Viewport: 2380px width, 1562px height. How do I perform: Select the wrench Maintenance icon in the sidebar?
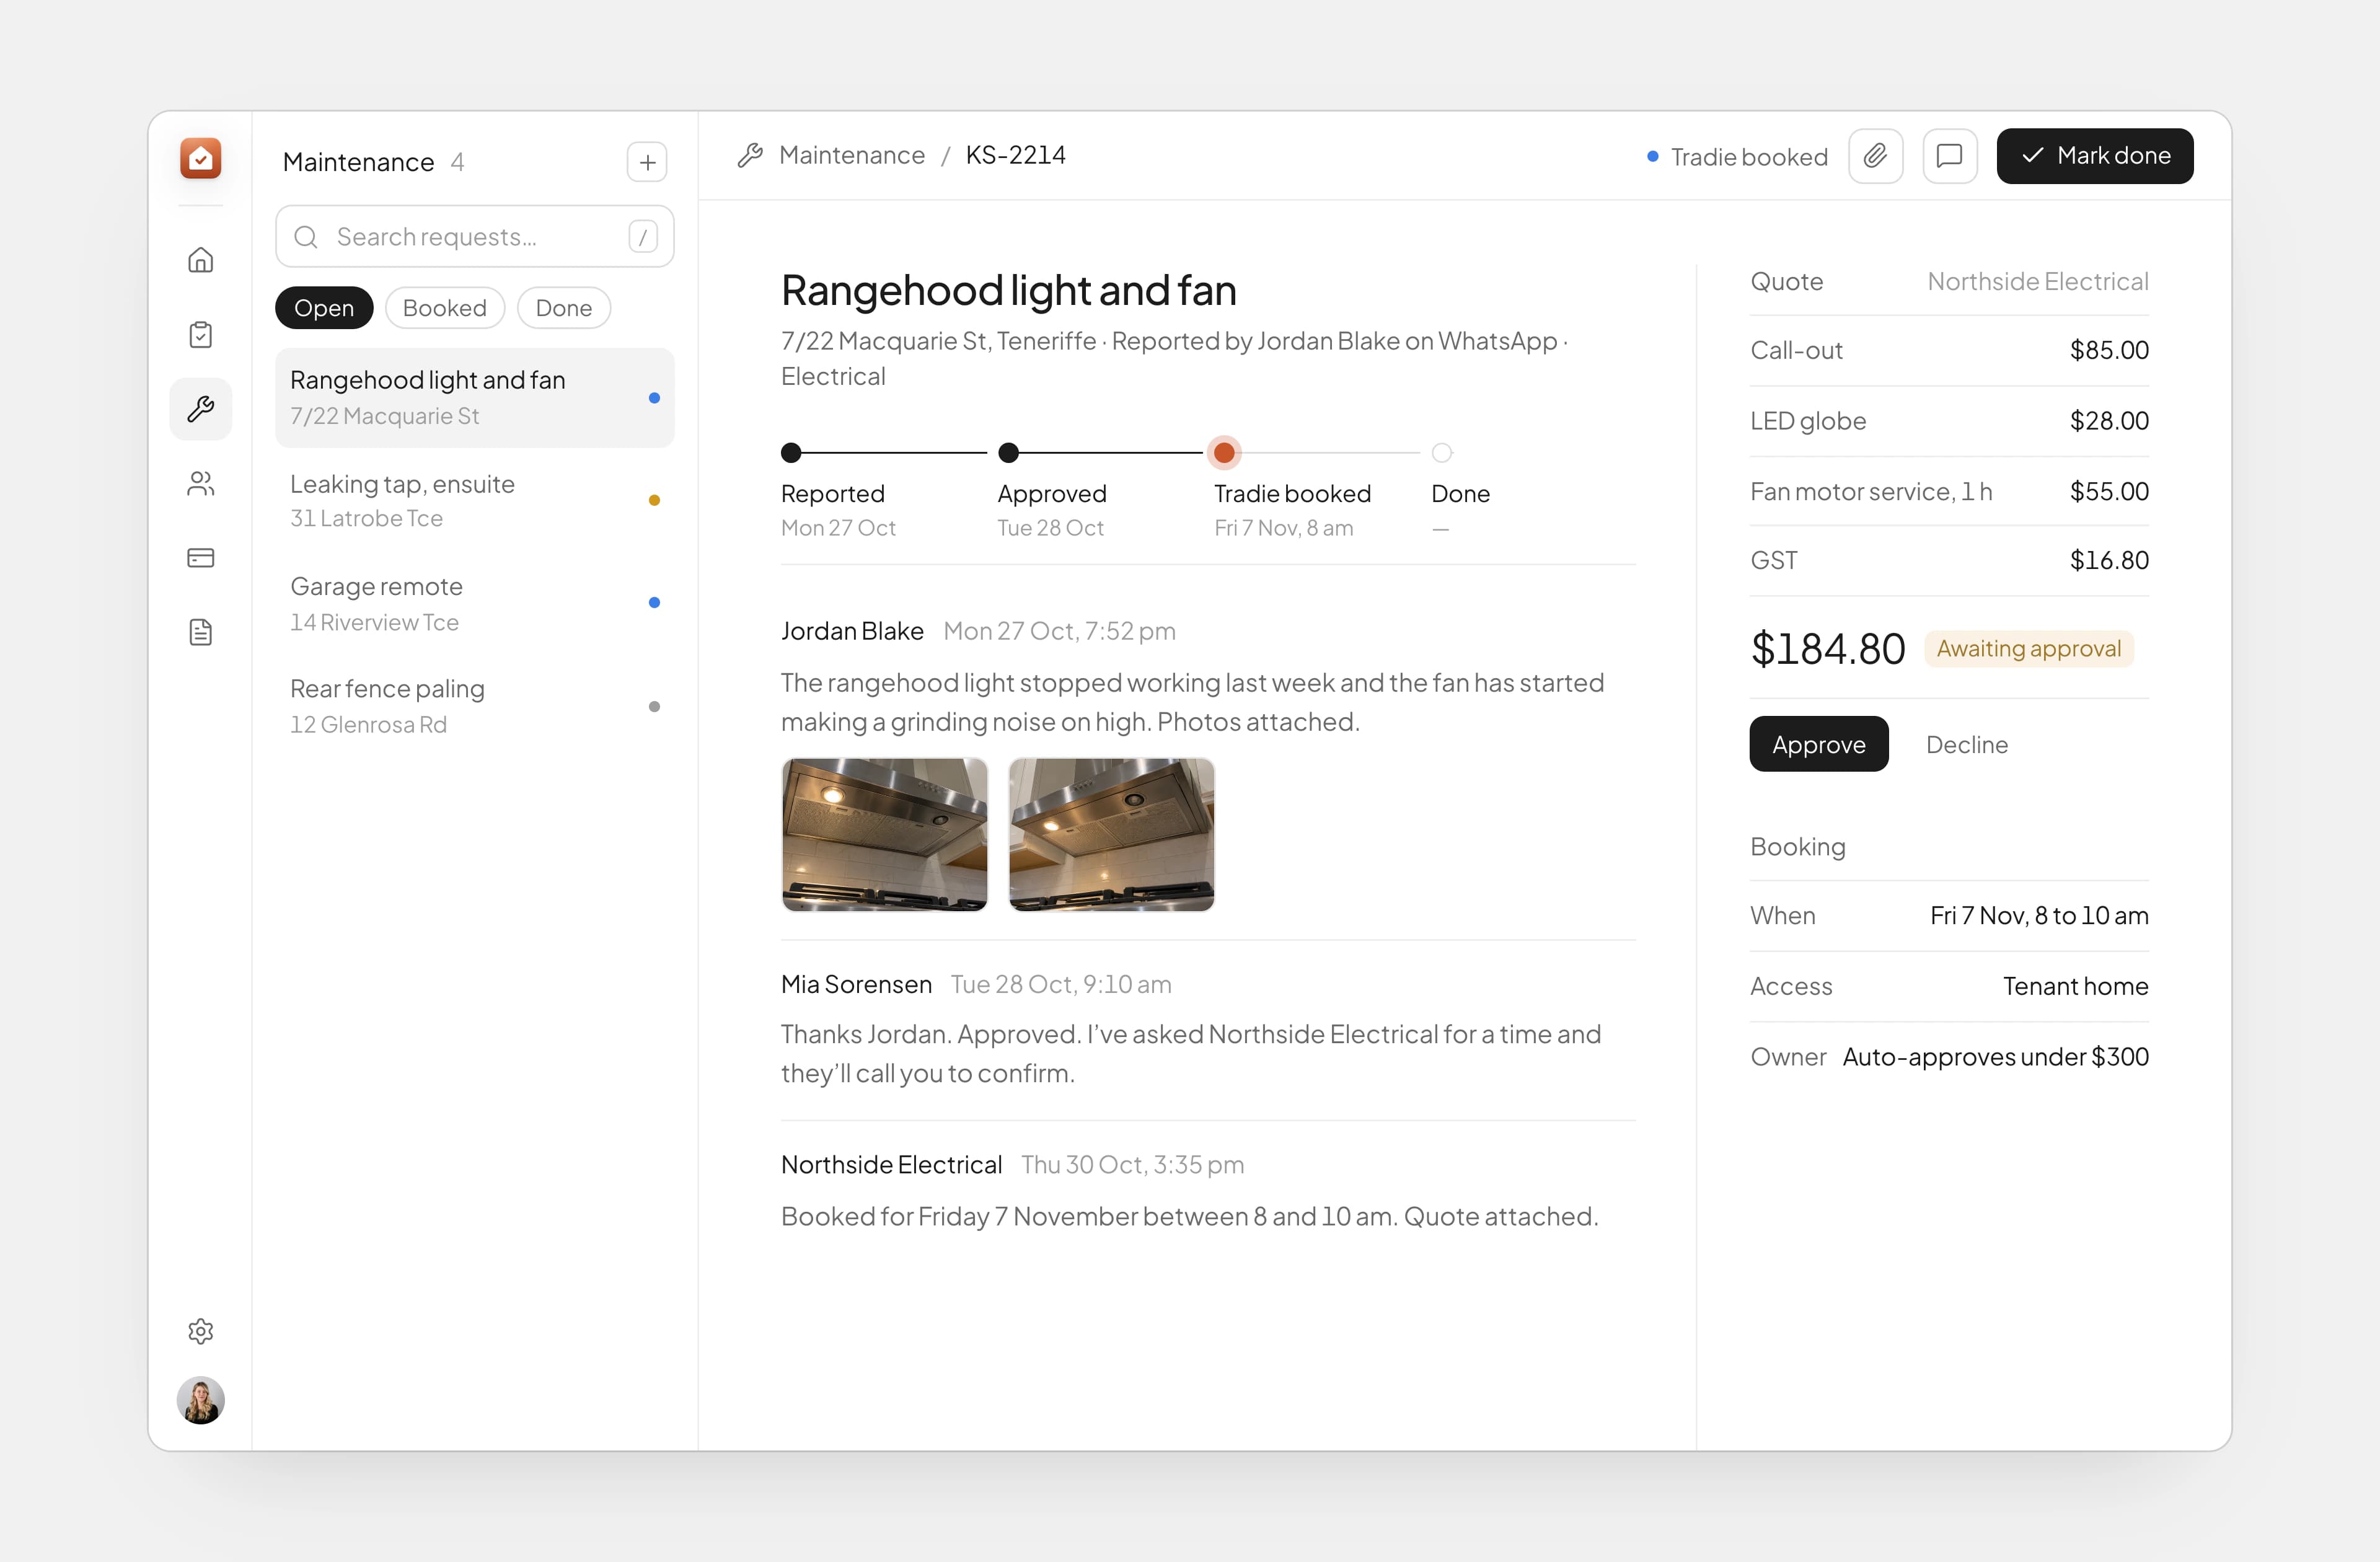pyautogui.click(x=201, y=409)
